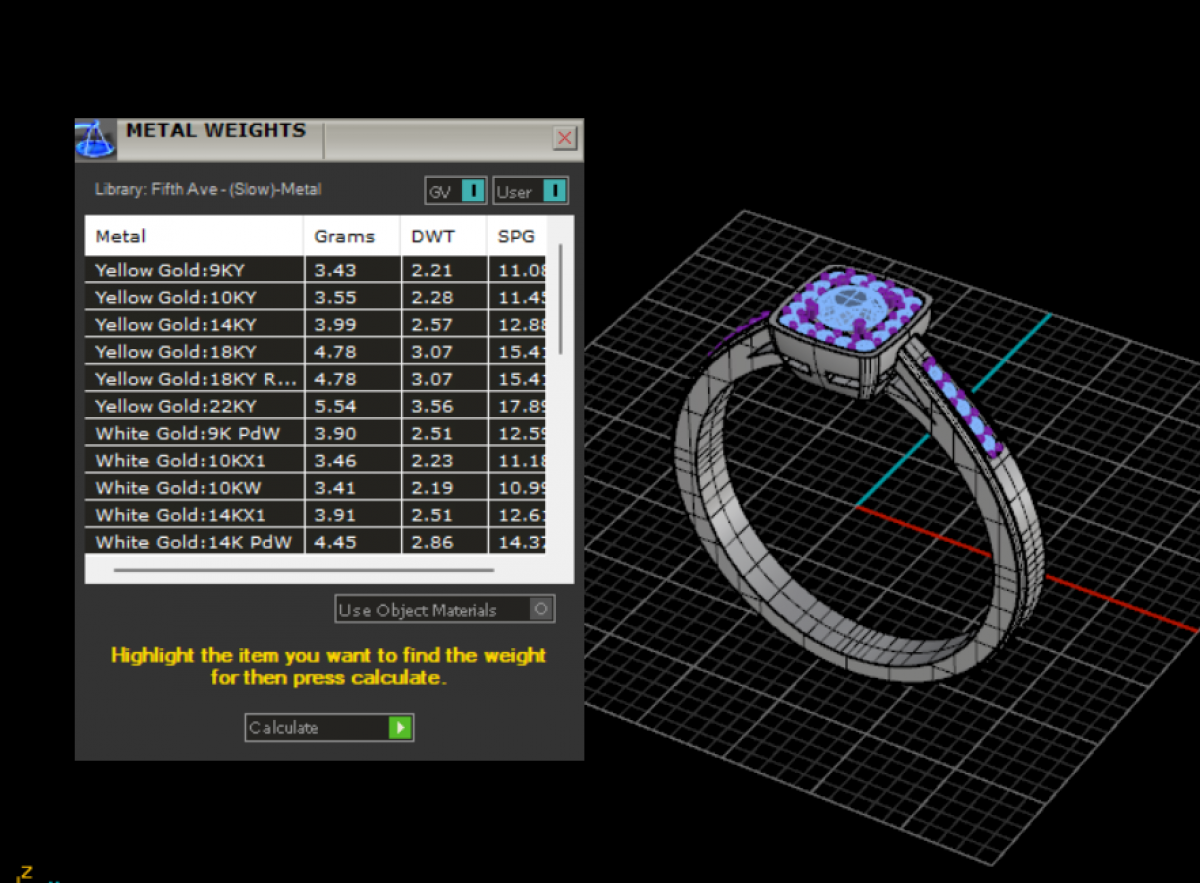1200x883 pixels.
Task: Choose the Yellow Gold:9KY row
Action: pyautogui.click(x=172, y=270)
